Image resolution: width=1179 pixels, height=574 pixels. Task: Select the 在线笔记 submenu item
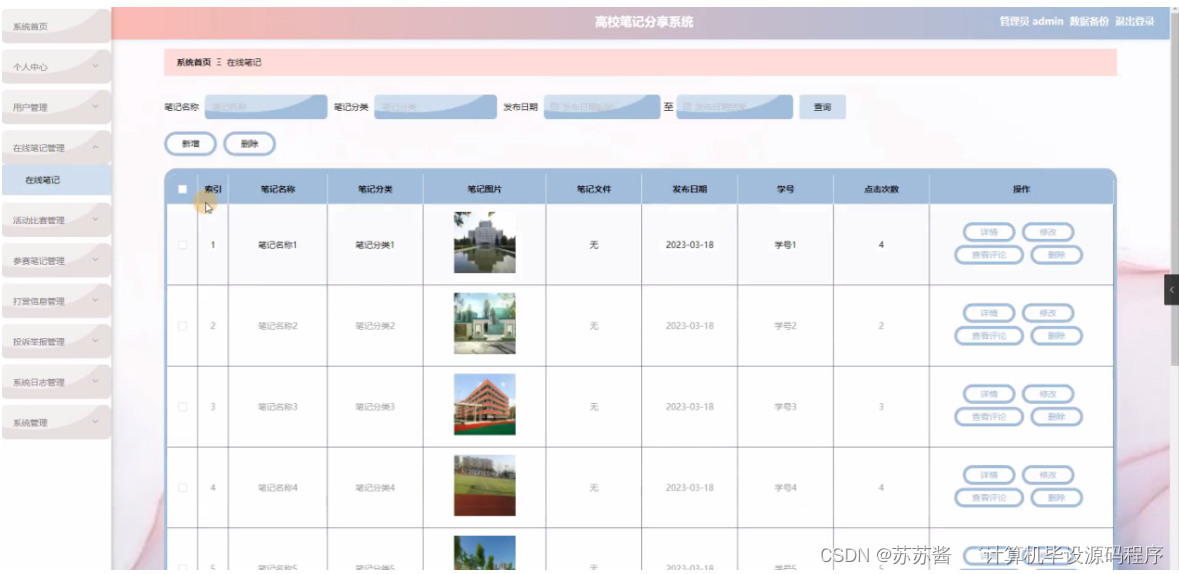click(56, 180)
